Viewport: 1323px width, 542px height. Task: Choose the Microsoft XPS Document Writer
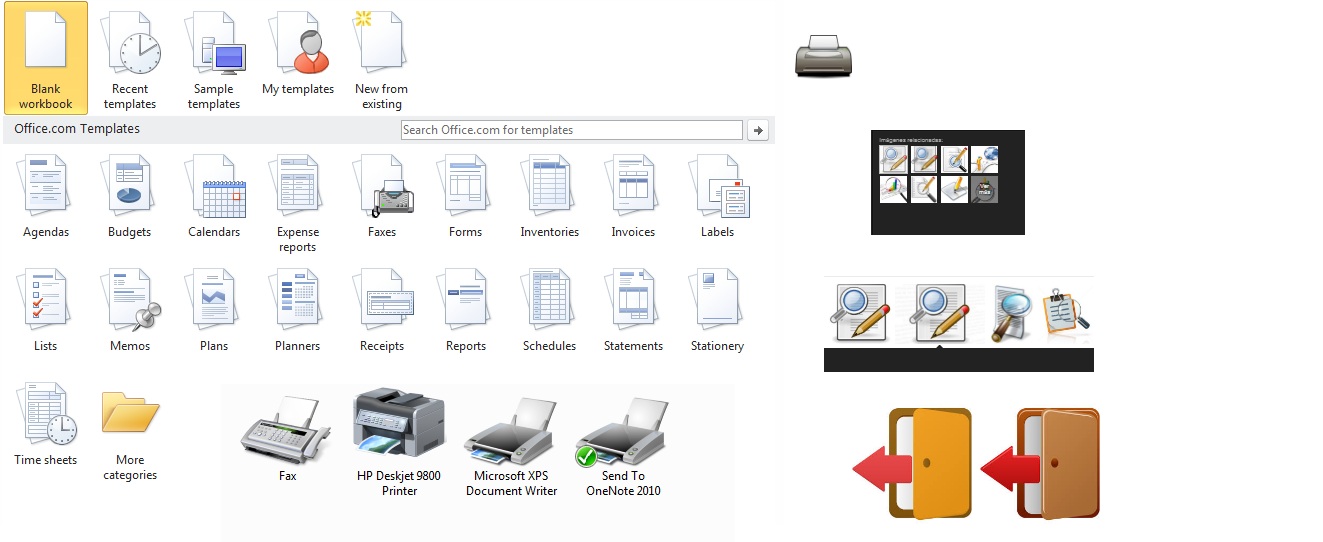512,444
